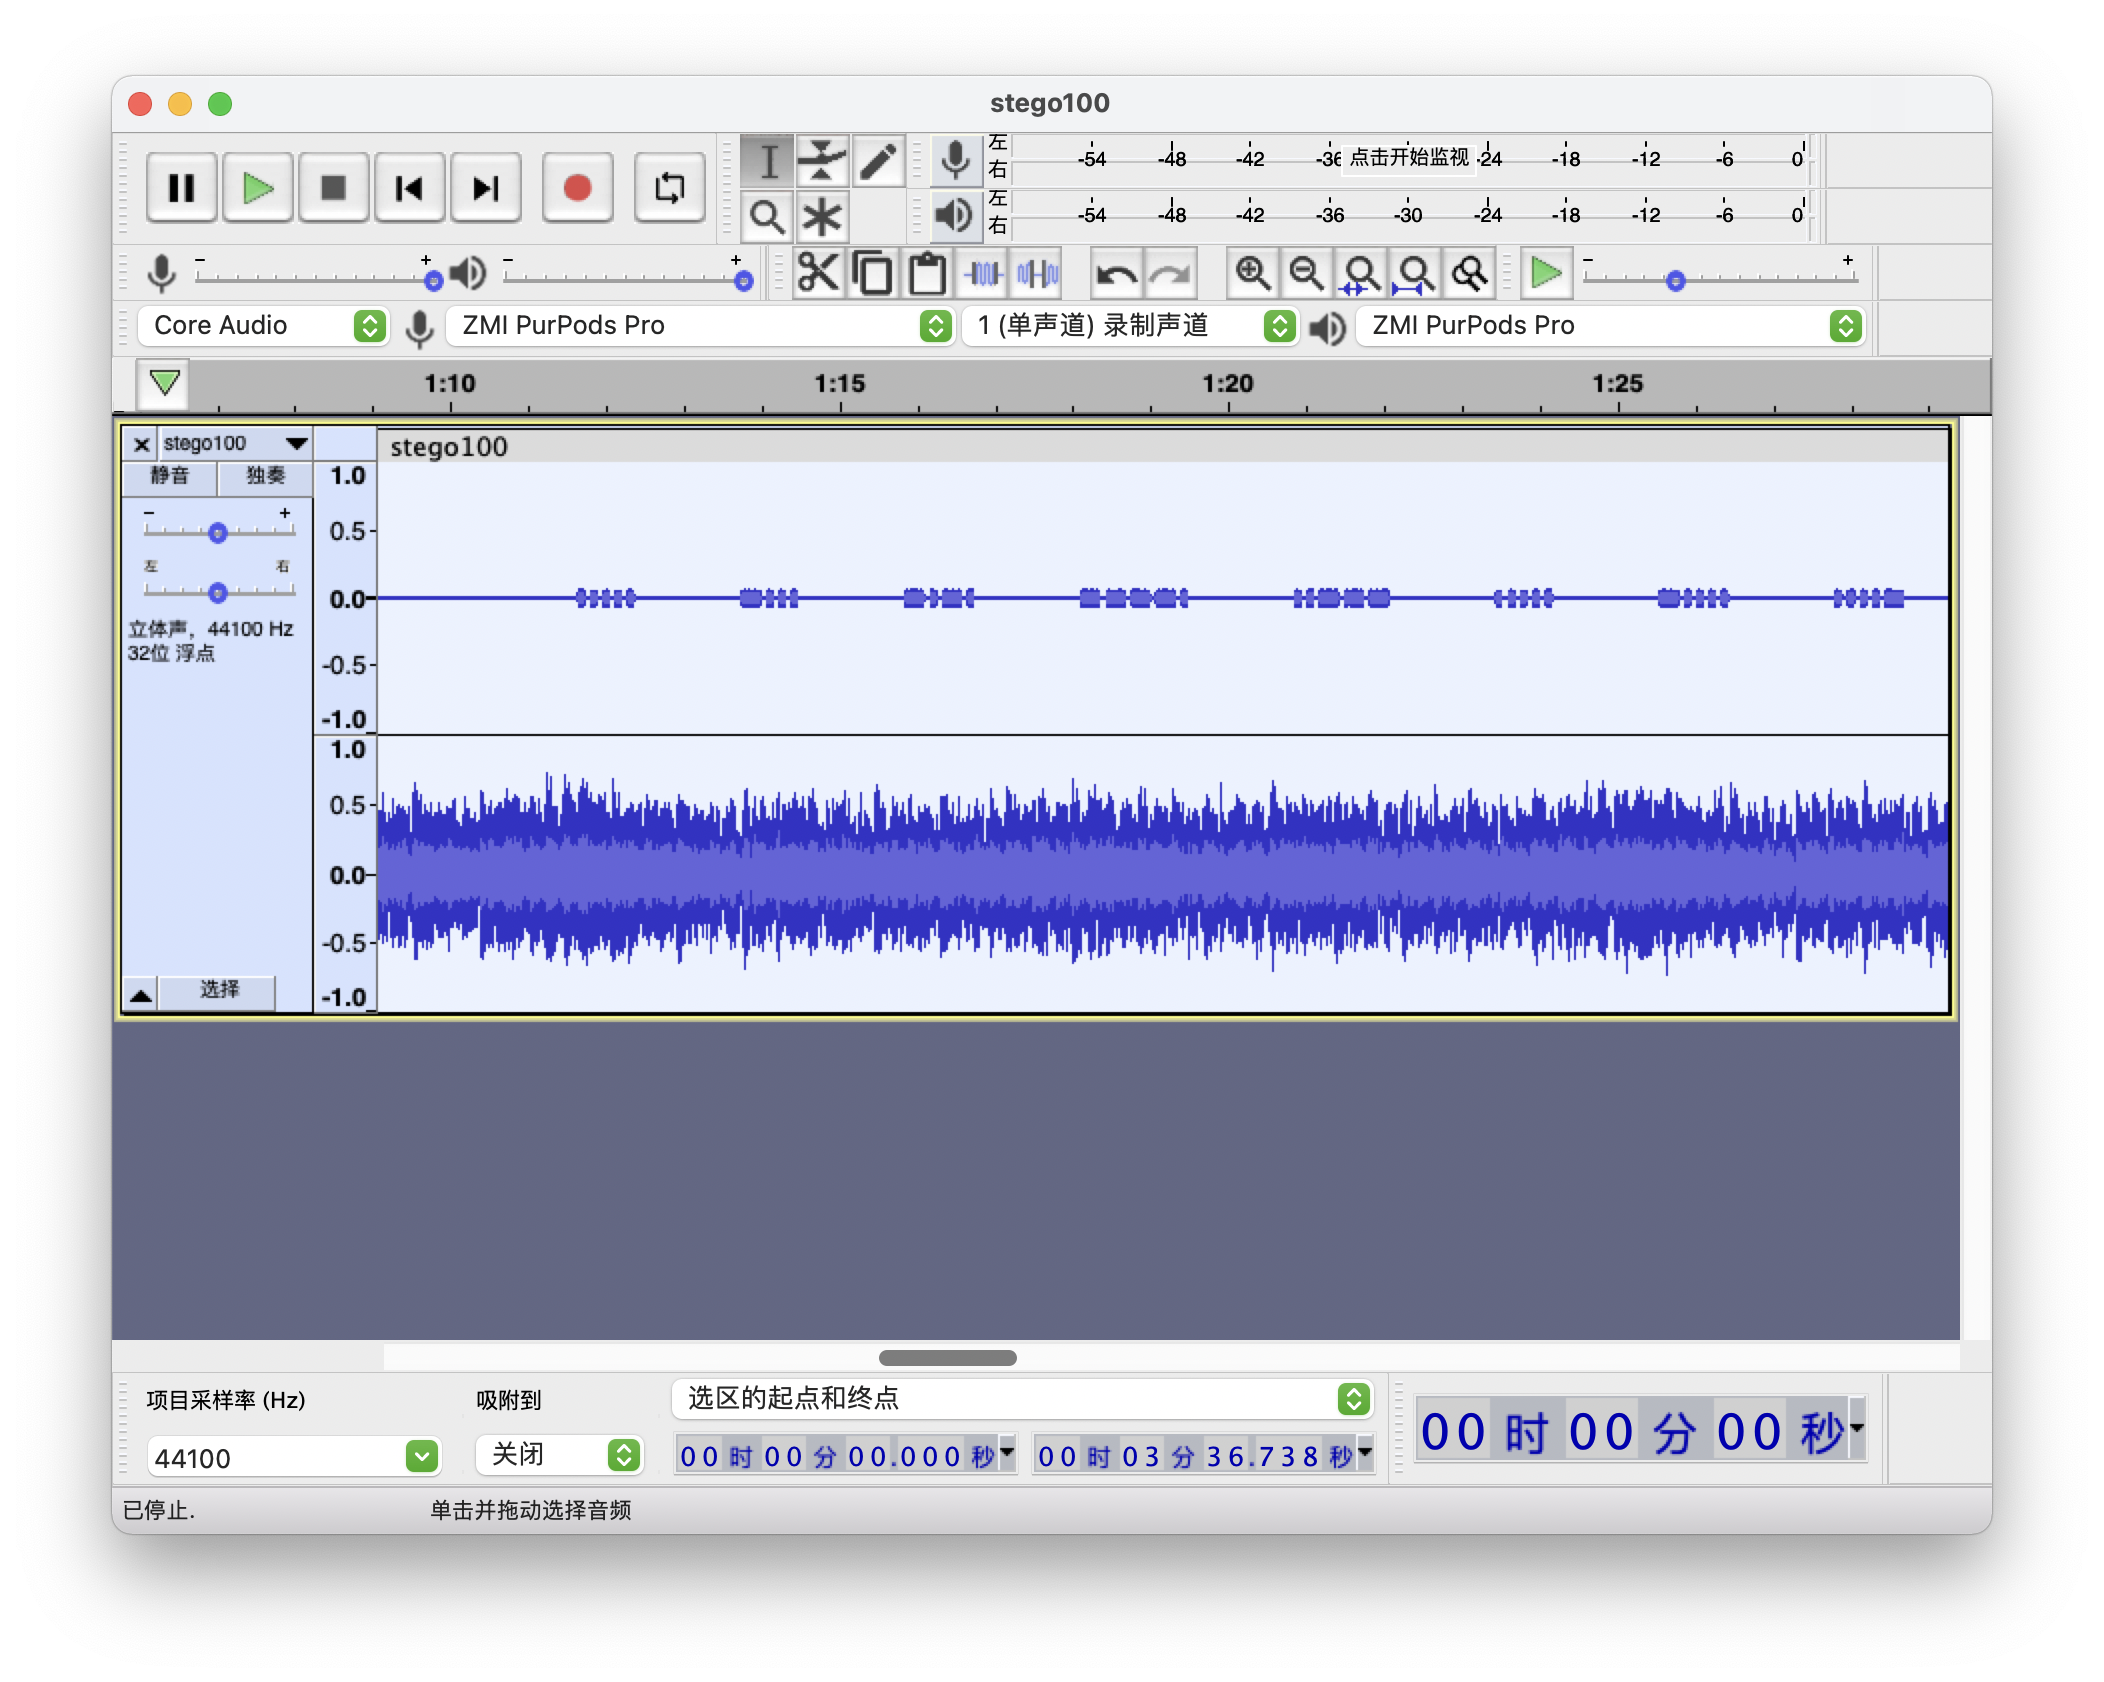Click Fit selection to width icon
This screenshot has height=1682, width=2104.
1360,273
